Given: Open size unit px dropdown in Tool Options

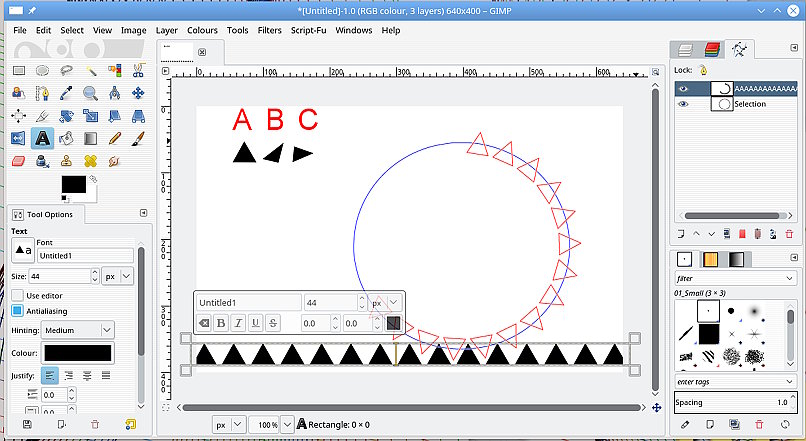Looking at the screenshot, I should 118,277.
